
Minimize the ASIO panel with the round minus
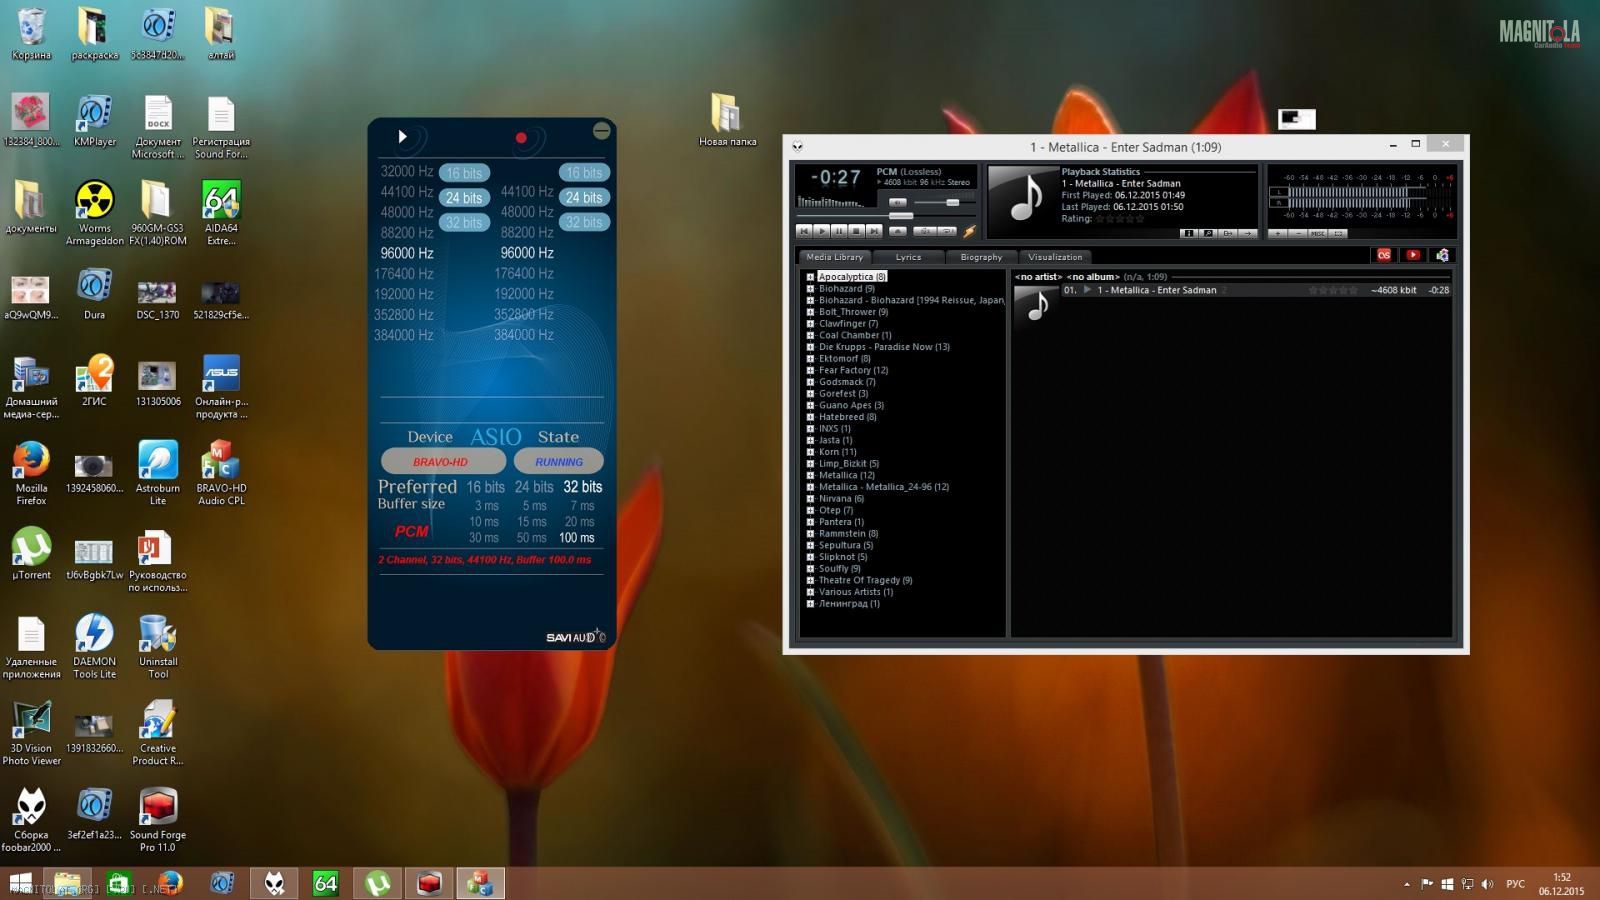click(x=601, y=130)
